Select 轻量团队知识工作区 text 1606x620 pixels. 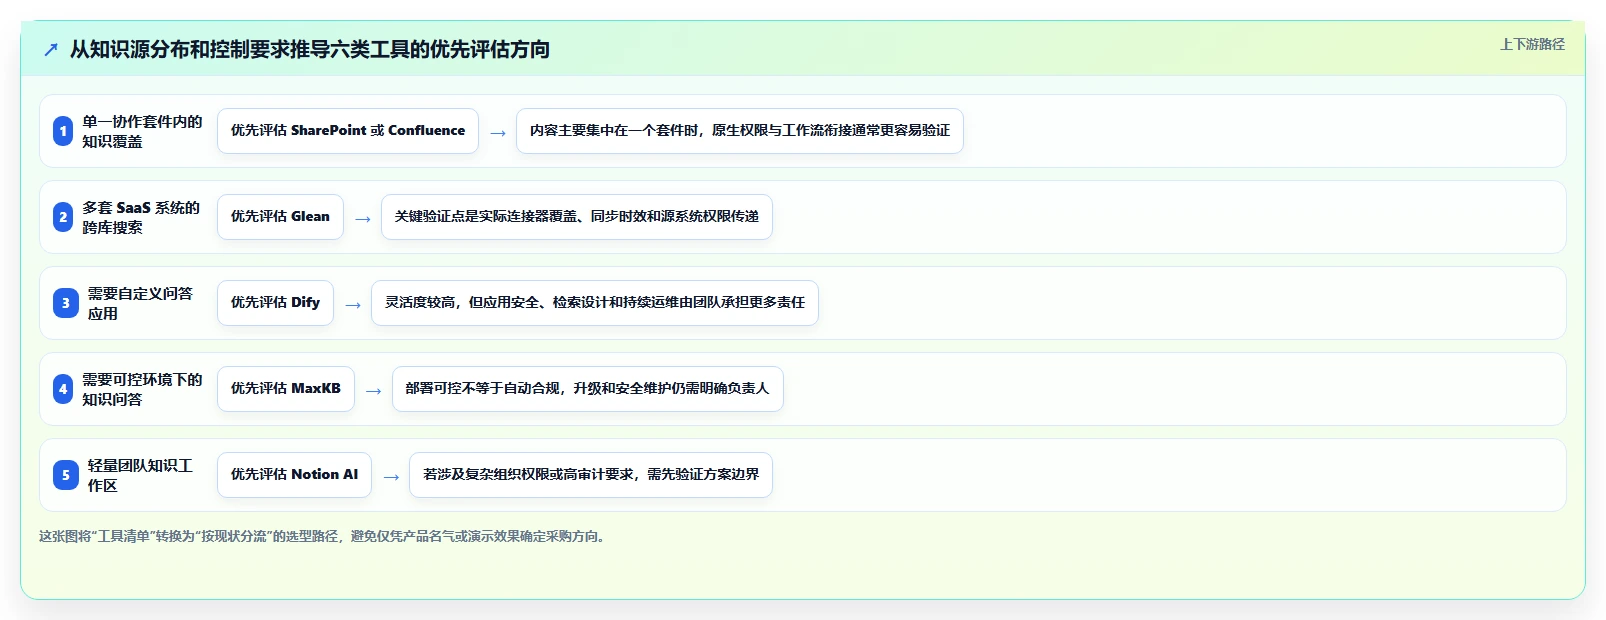[140, 475]
